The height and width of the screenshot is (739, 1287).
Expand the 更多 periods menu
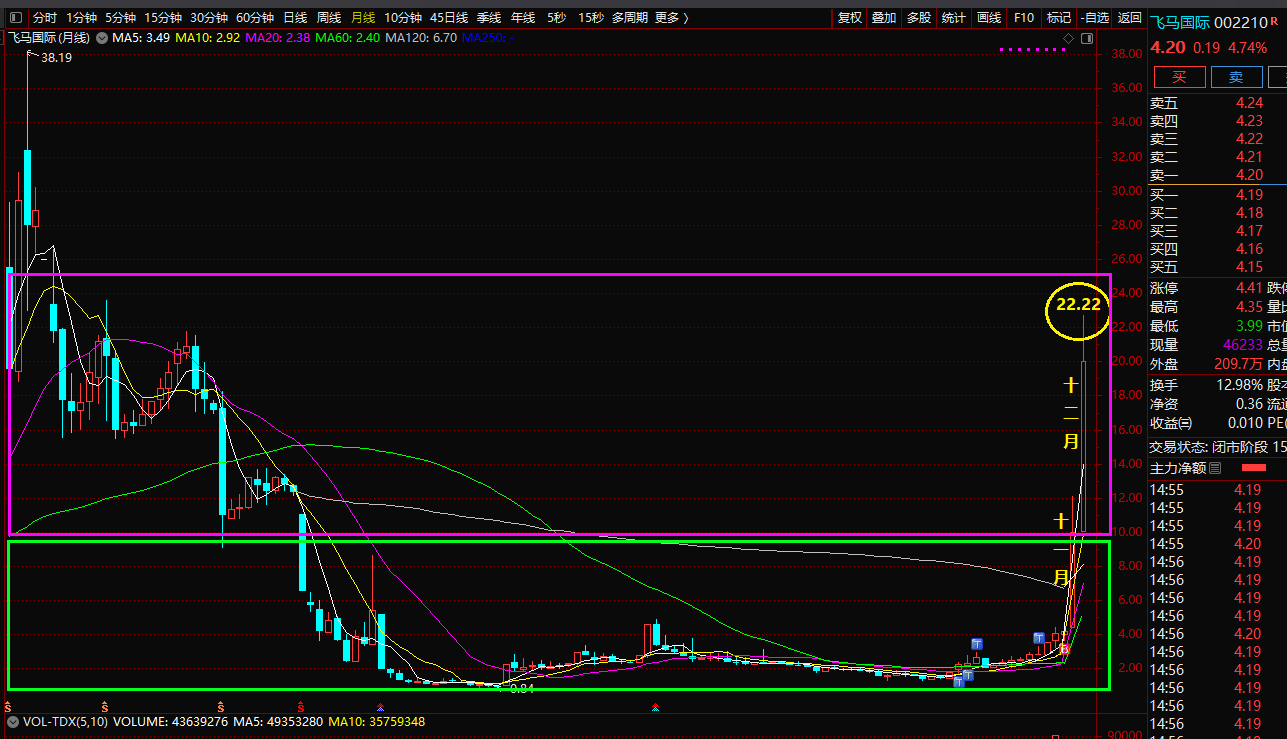click(x=672, y=18)
